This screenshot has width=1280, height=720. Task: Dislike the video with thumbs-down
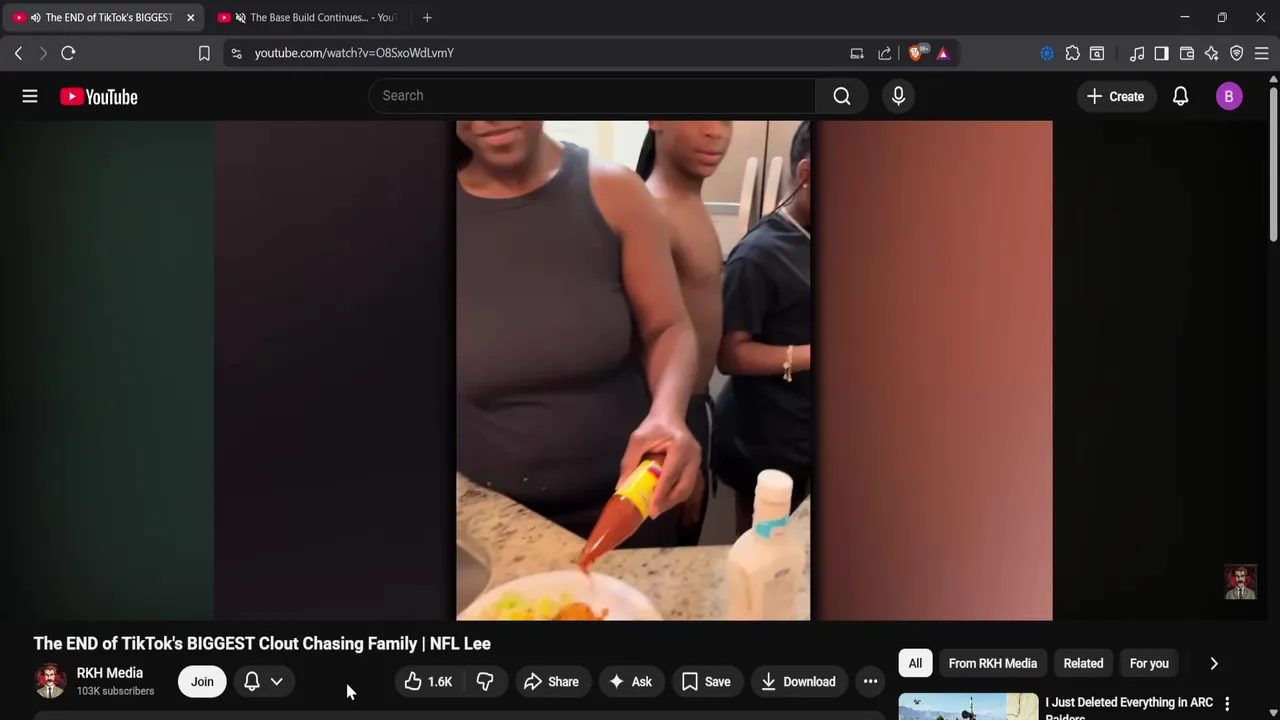click(x=486, y=682)
